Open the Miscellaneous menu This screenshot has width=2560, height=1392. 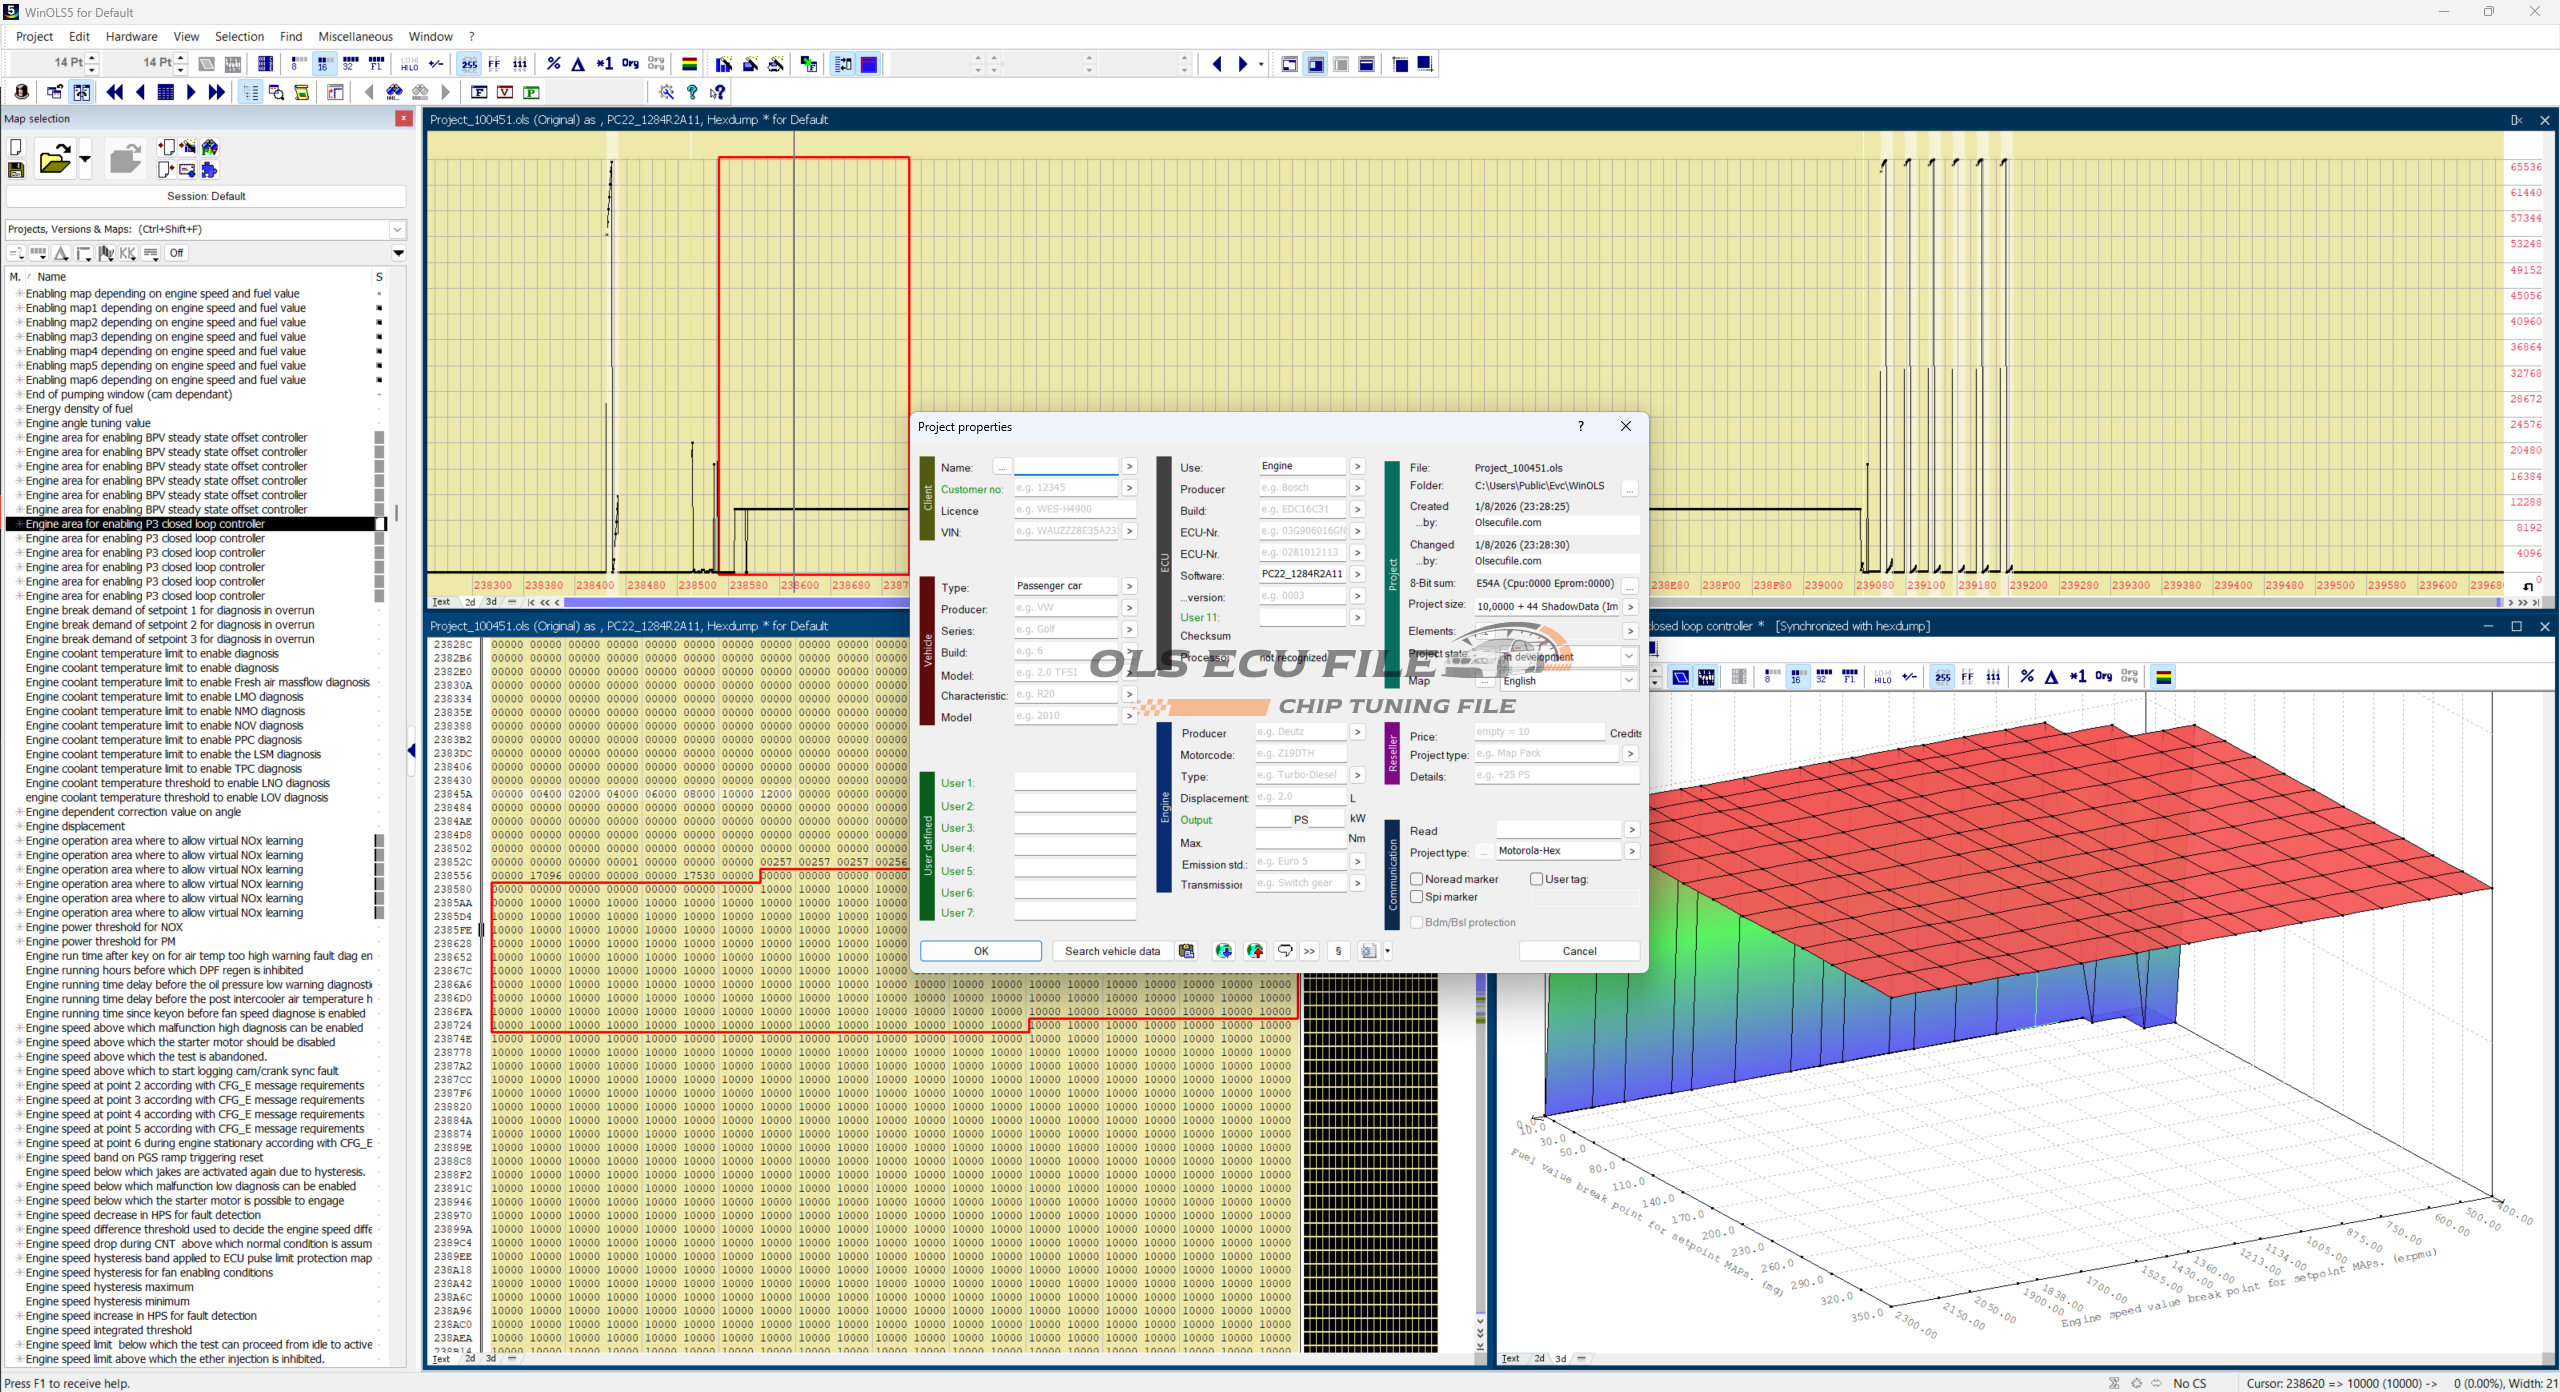(x=355, y=37)
